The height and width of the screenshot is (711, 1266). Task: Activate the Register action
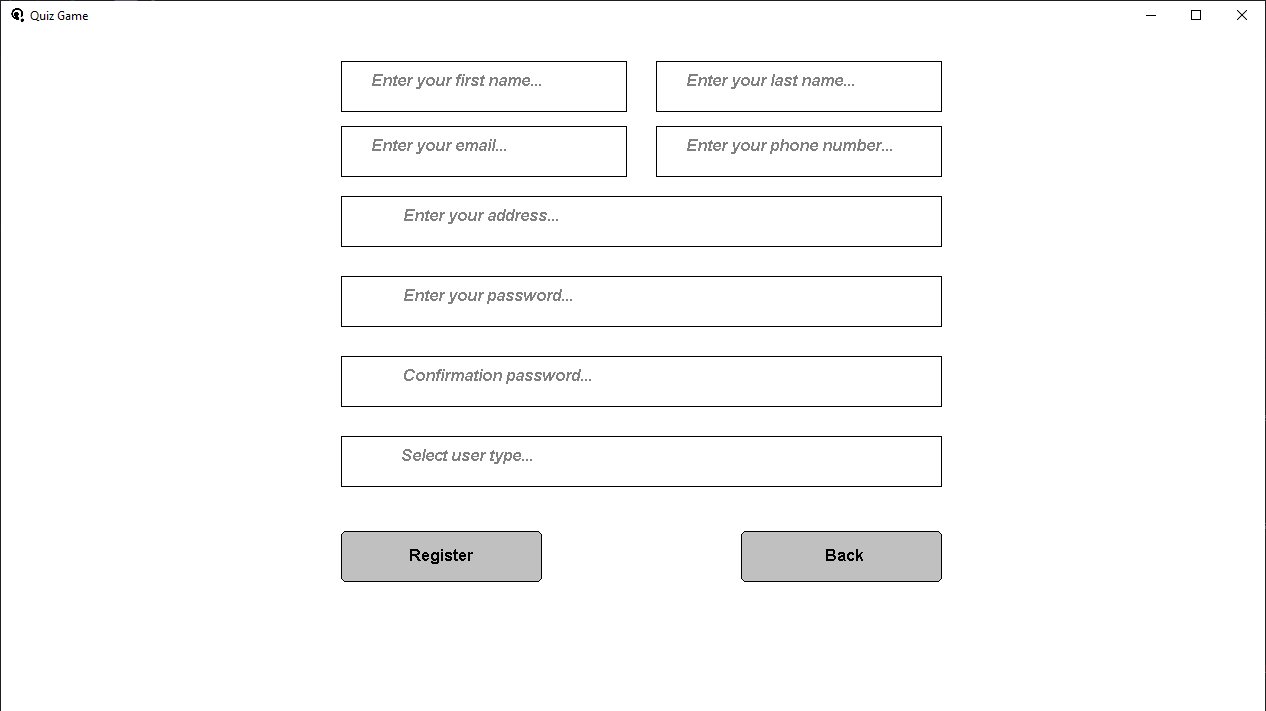(441, 556)
